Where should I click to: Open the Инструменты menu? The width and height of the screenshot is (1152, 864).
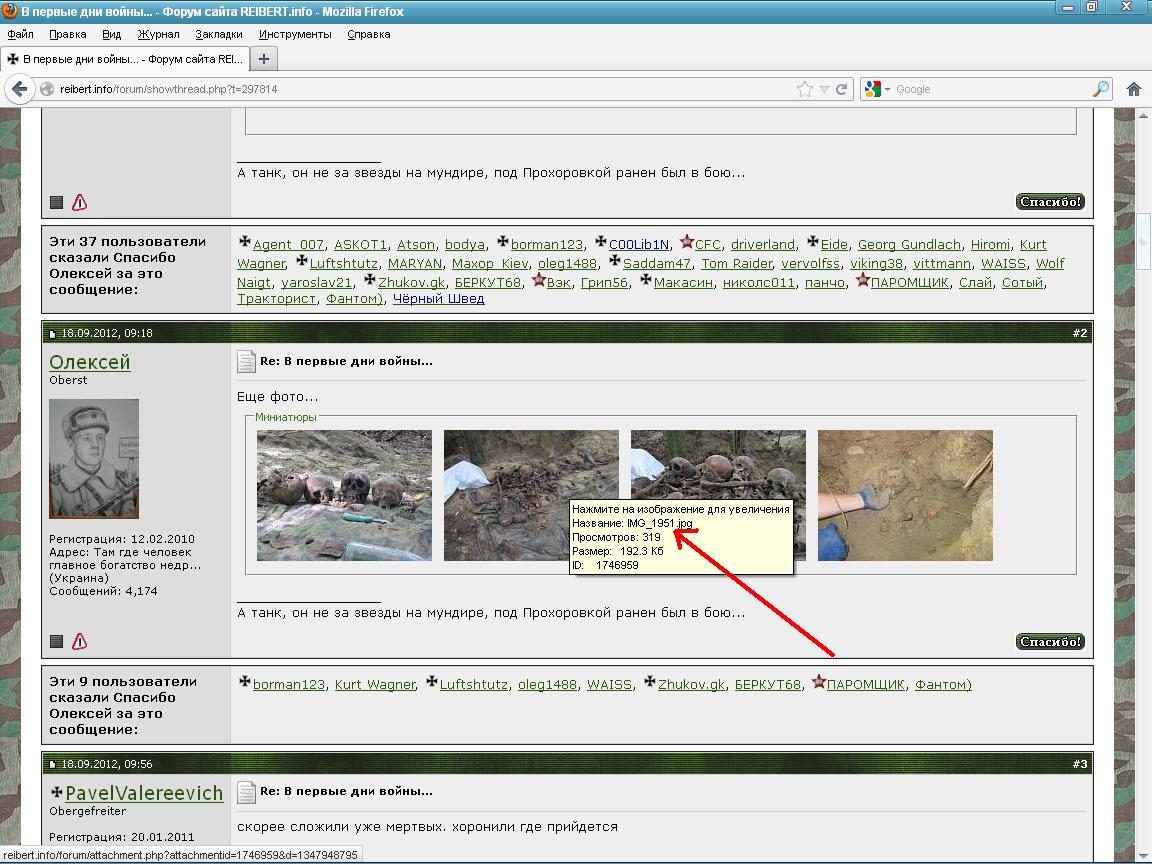[x=295, y=34]
